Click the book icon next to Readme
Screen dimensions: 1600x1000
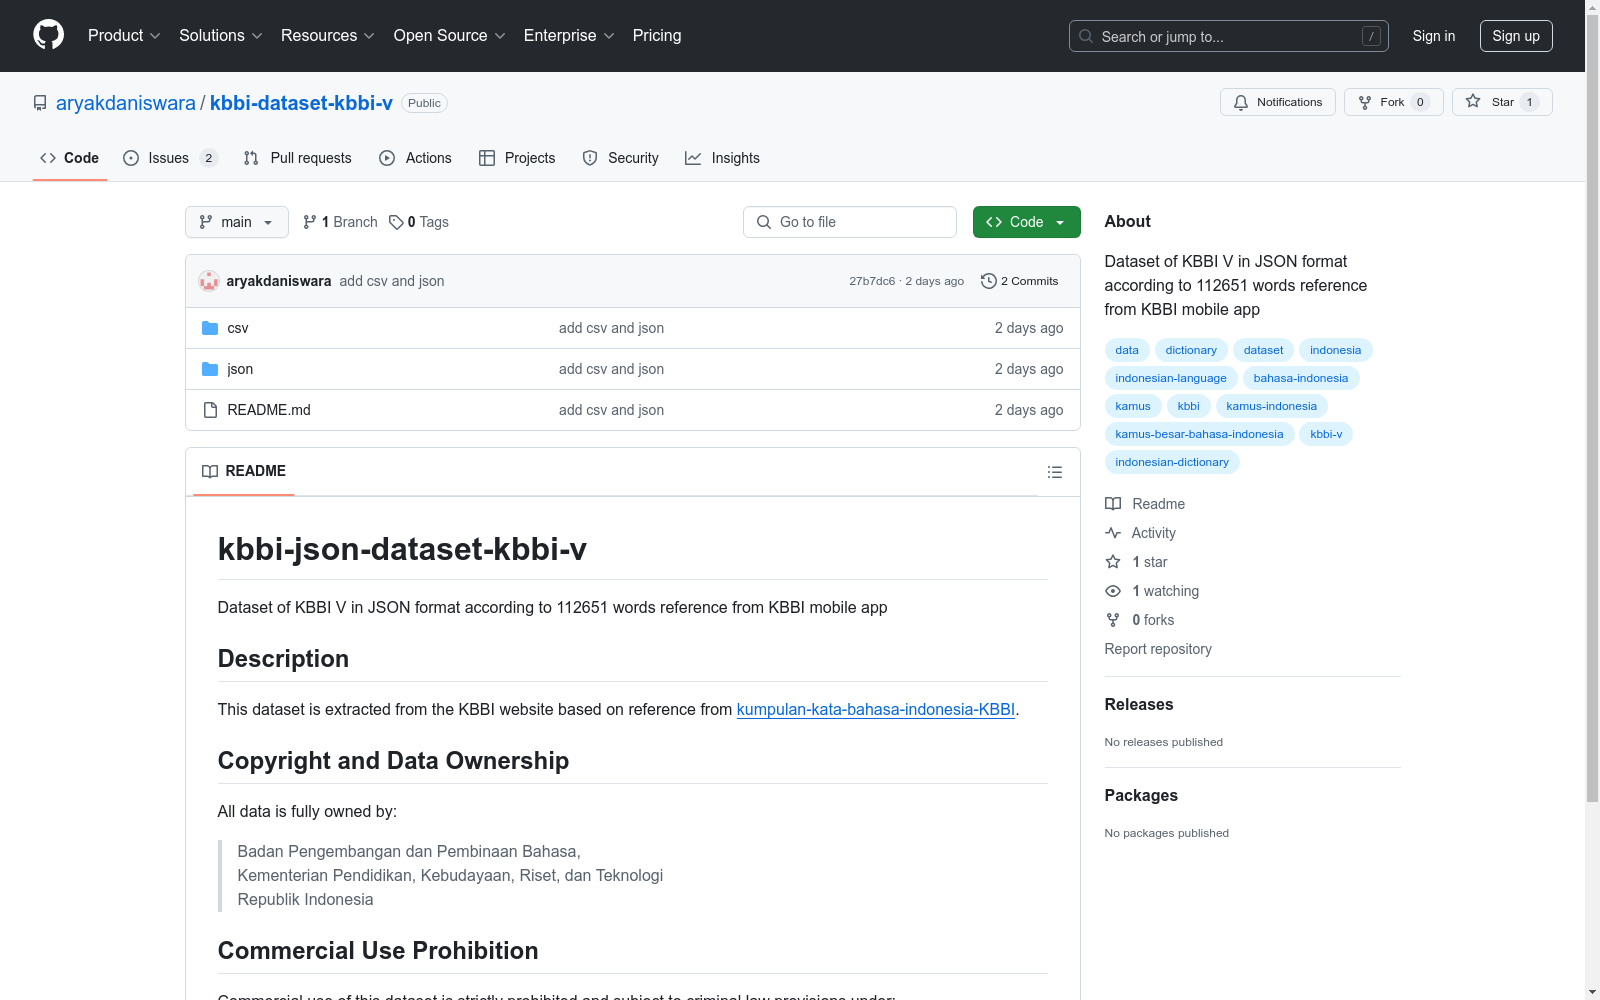click(1113, 504)
